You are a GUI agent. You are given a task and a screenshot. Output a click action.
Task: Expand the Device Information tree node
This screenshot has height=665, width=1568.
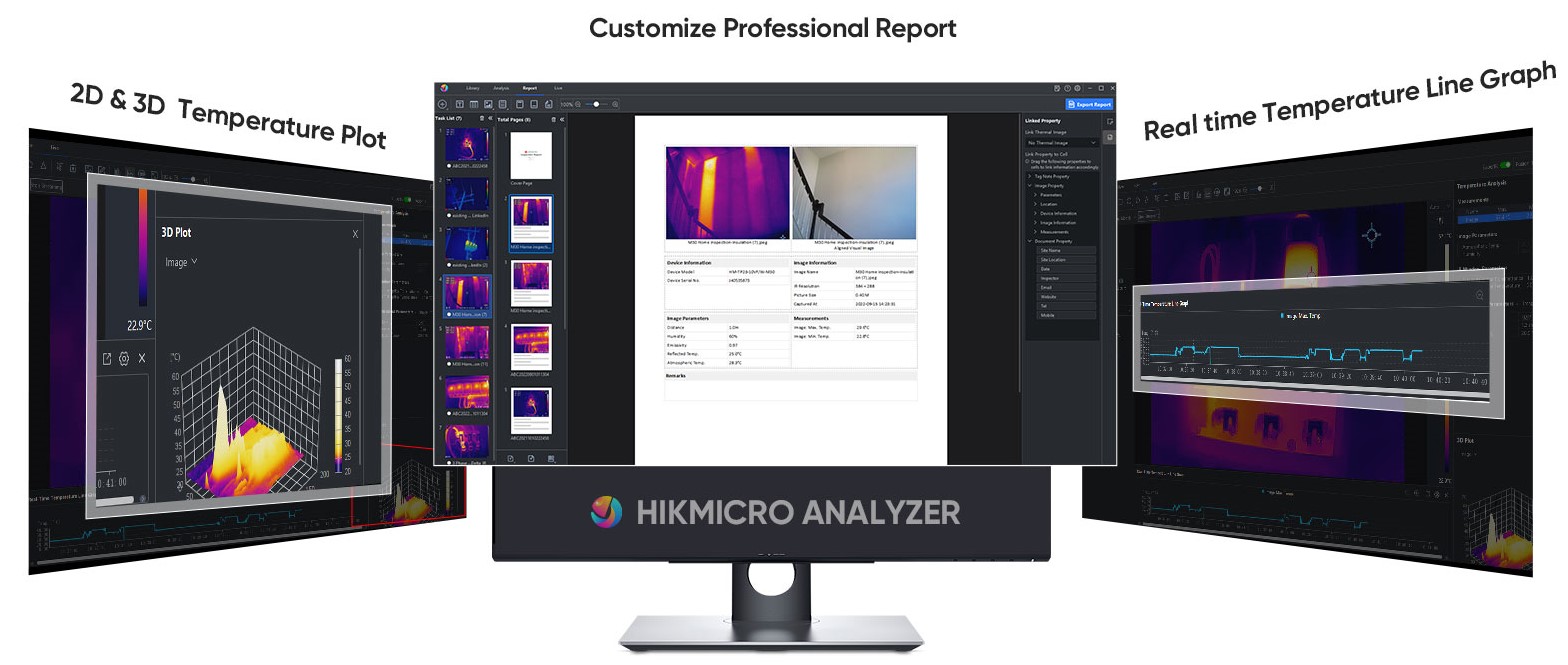(x=1036, y=213)
